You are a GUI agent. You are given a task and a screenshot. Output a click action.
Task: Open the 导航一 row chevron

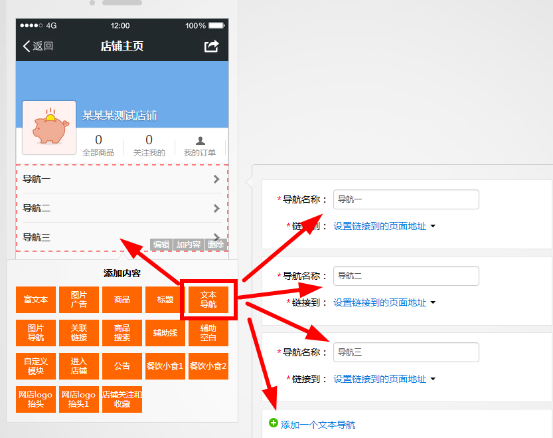[217, 179]
